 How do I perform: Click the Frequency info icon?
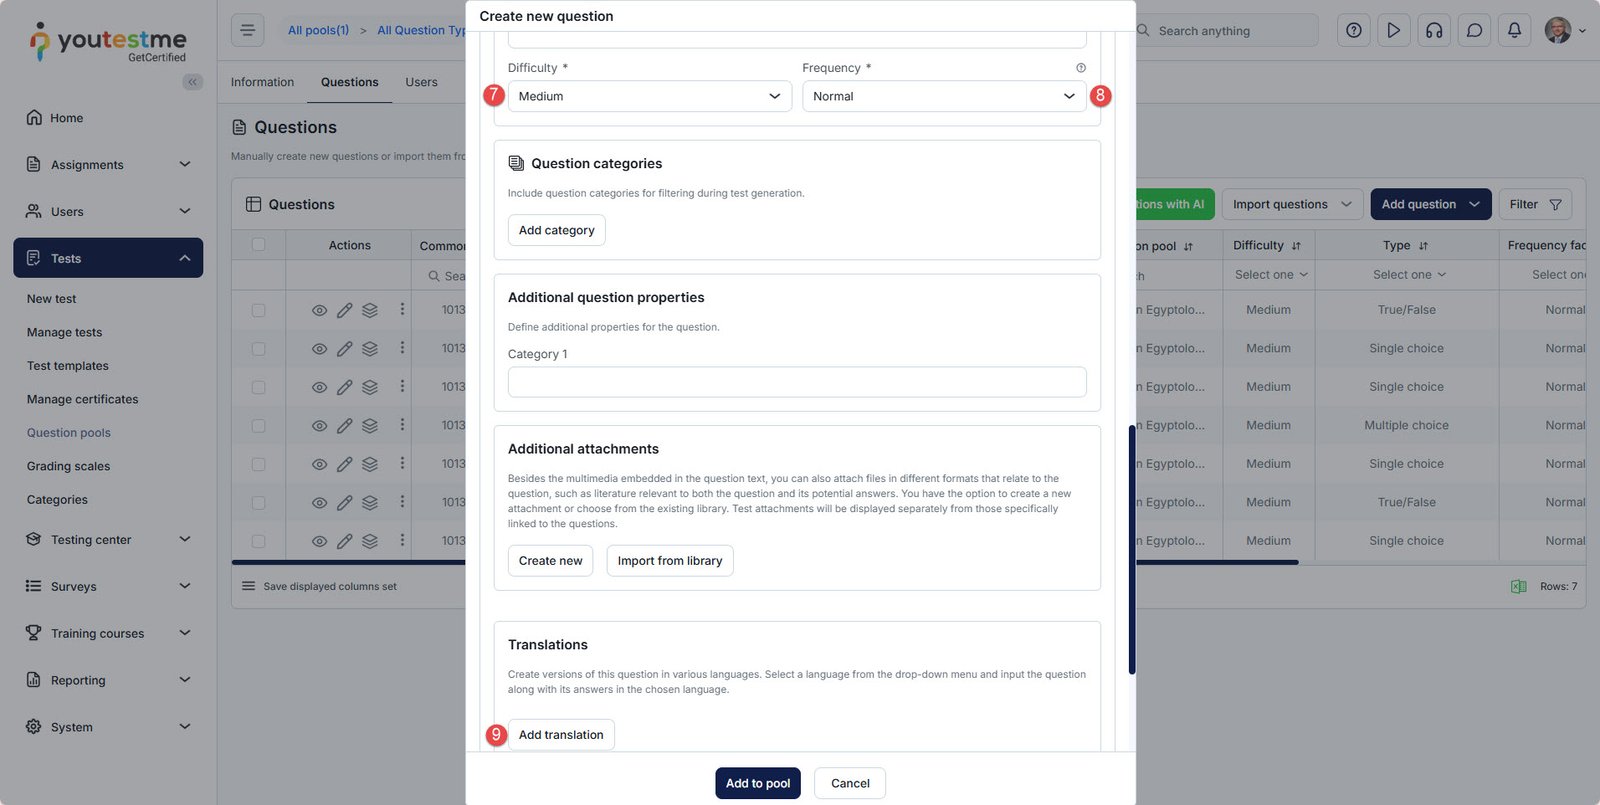[1080, 68]
